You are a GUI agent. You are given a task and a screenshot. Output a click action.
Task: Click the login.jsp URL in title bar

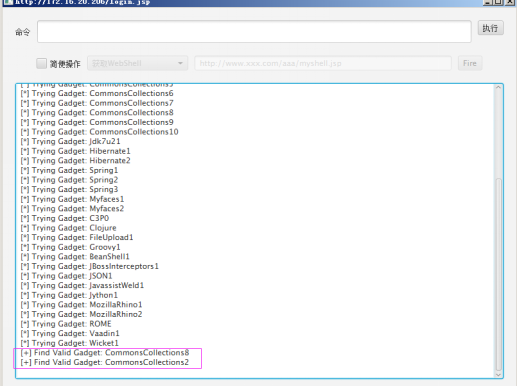coord(83,2)
